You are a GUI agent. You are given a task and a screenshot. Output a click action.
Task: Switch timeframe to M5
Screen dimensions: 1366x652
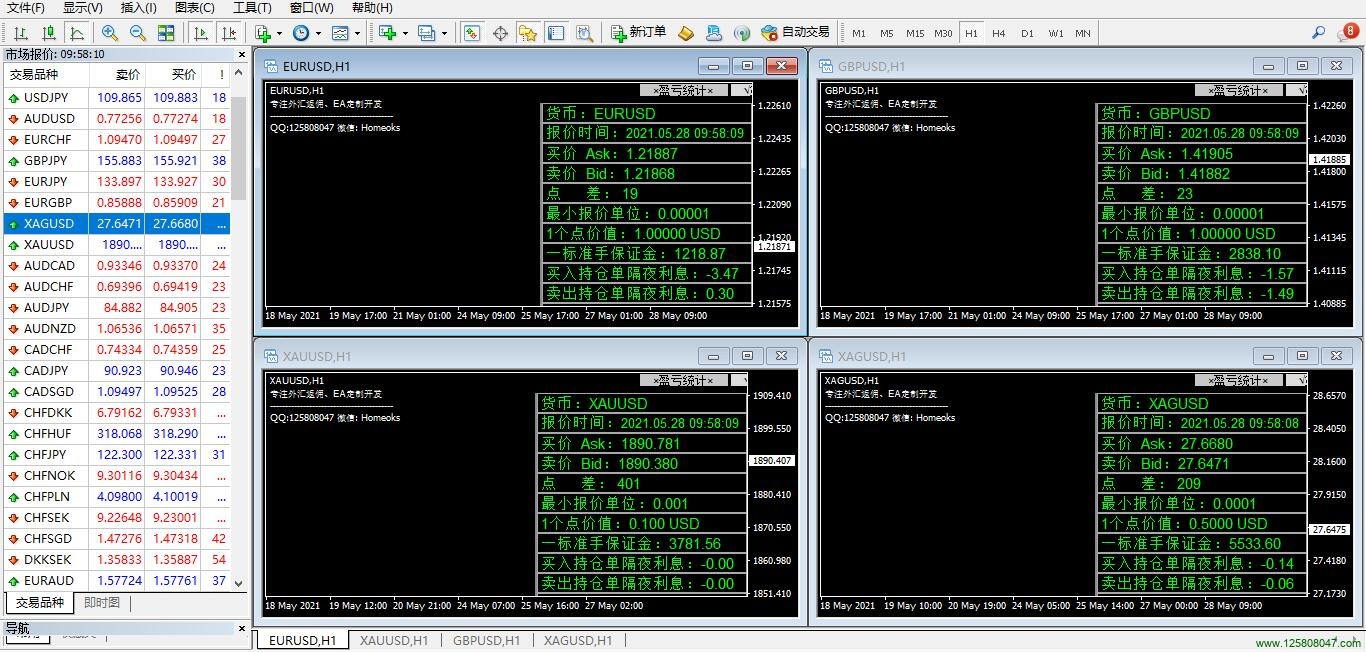[887, 33]
